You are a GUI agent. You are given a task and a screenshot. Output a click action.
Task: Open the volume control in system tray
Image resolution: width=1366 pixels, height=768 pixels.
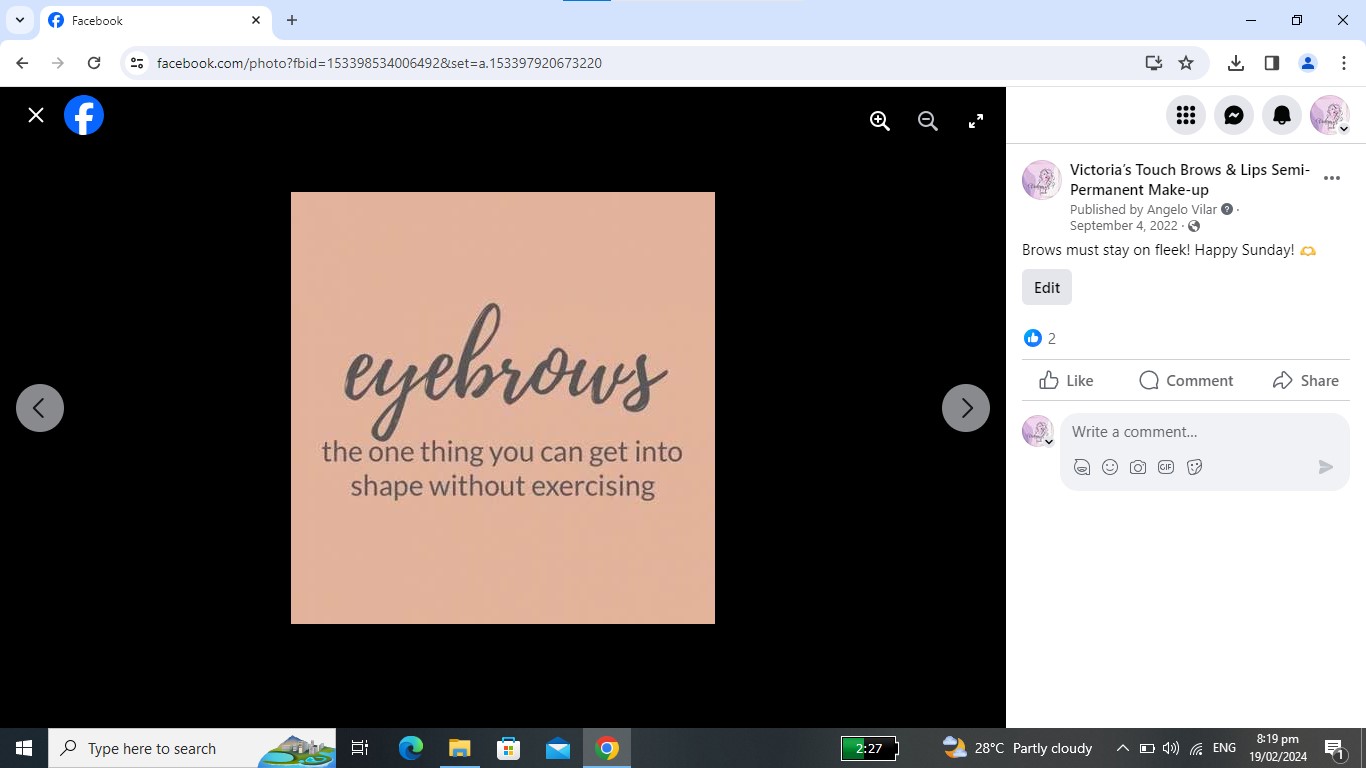[x=1171, y=748]
